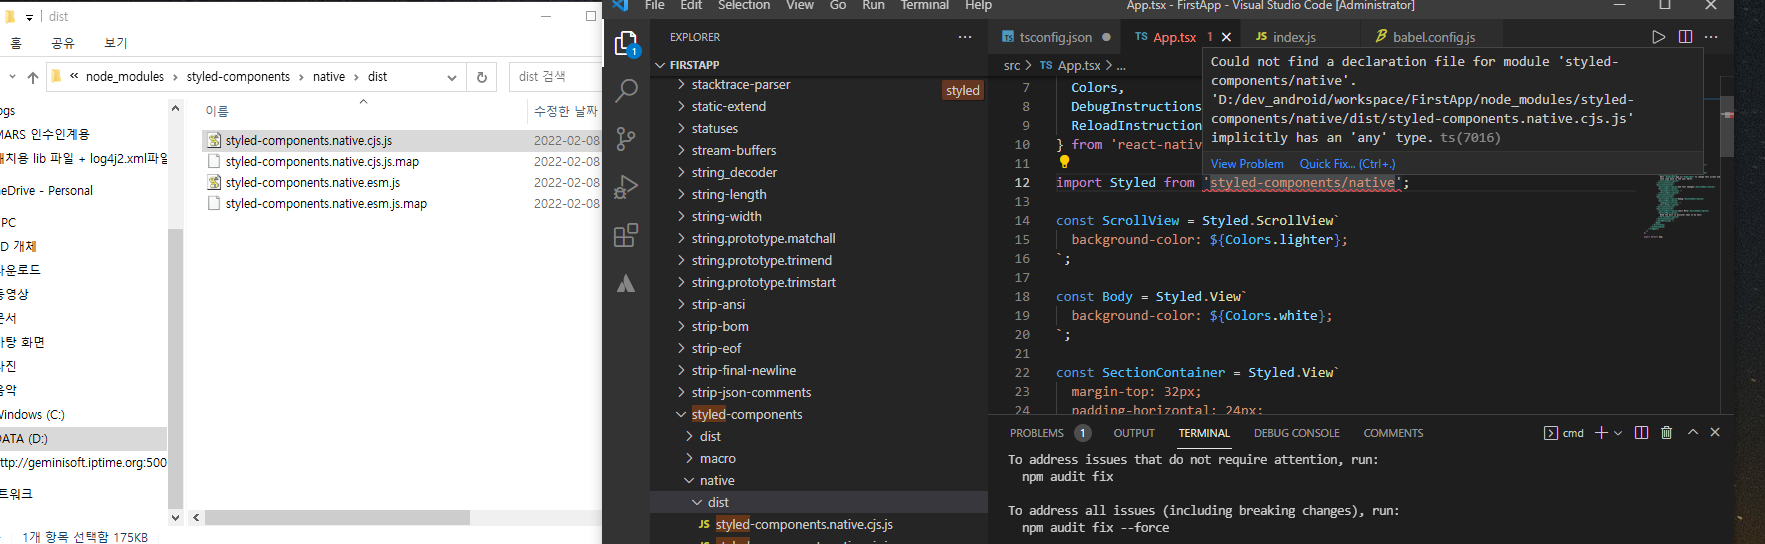Click the dist search box in File Explorer
Viewport: 1765px width, 544px height.
(x=555, y=77)
